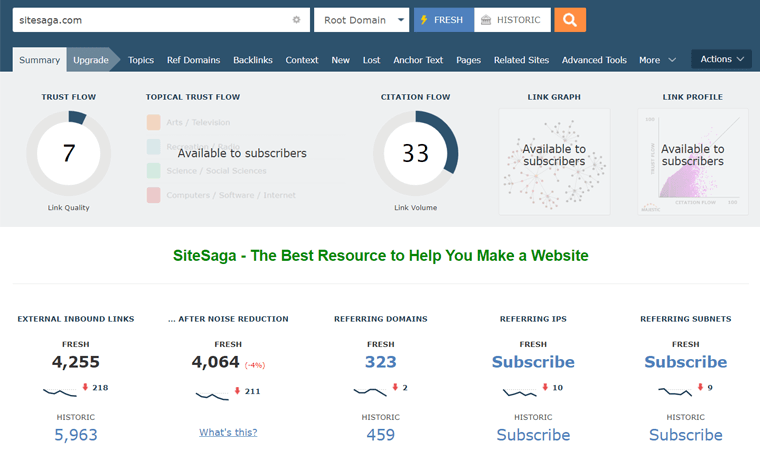The height and width of the screenshot is (450, 760).
Task: Open the Related Sites tab
Action: point(521,60)
